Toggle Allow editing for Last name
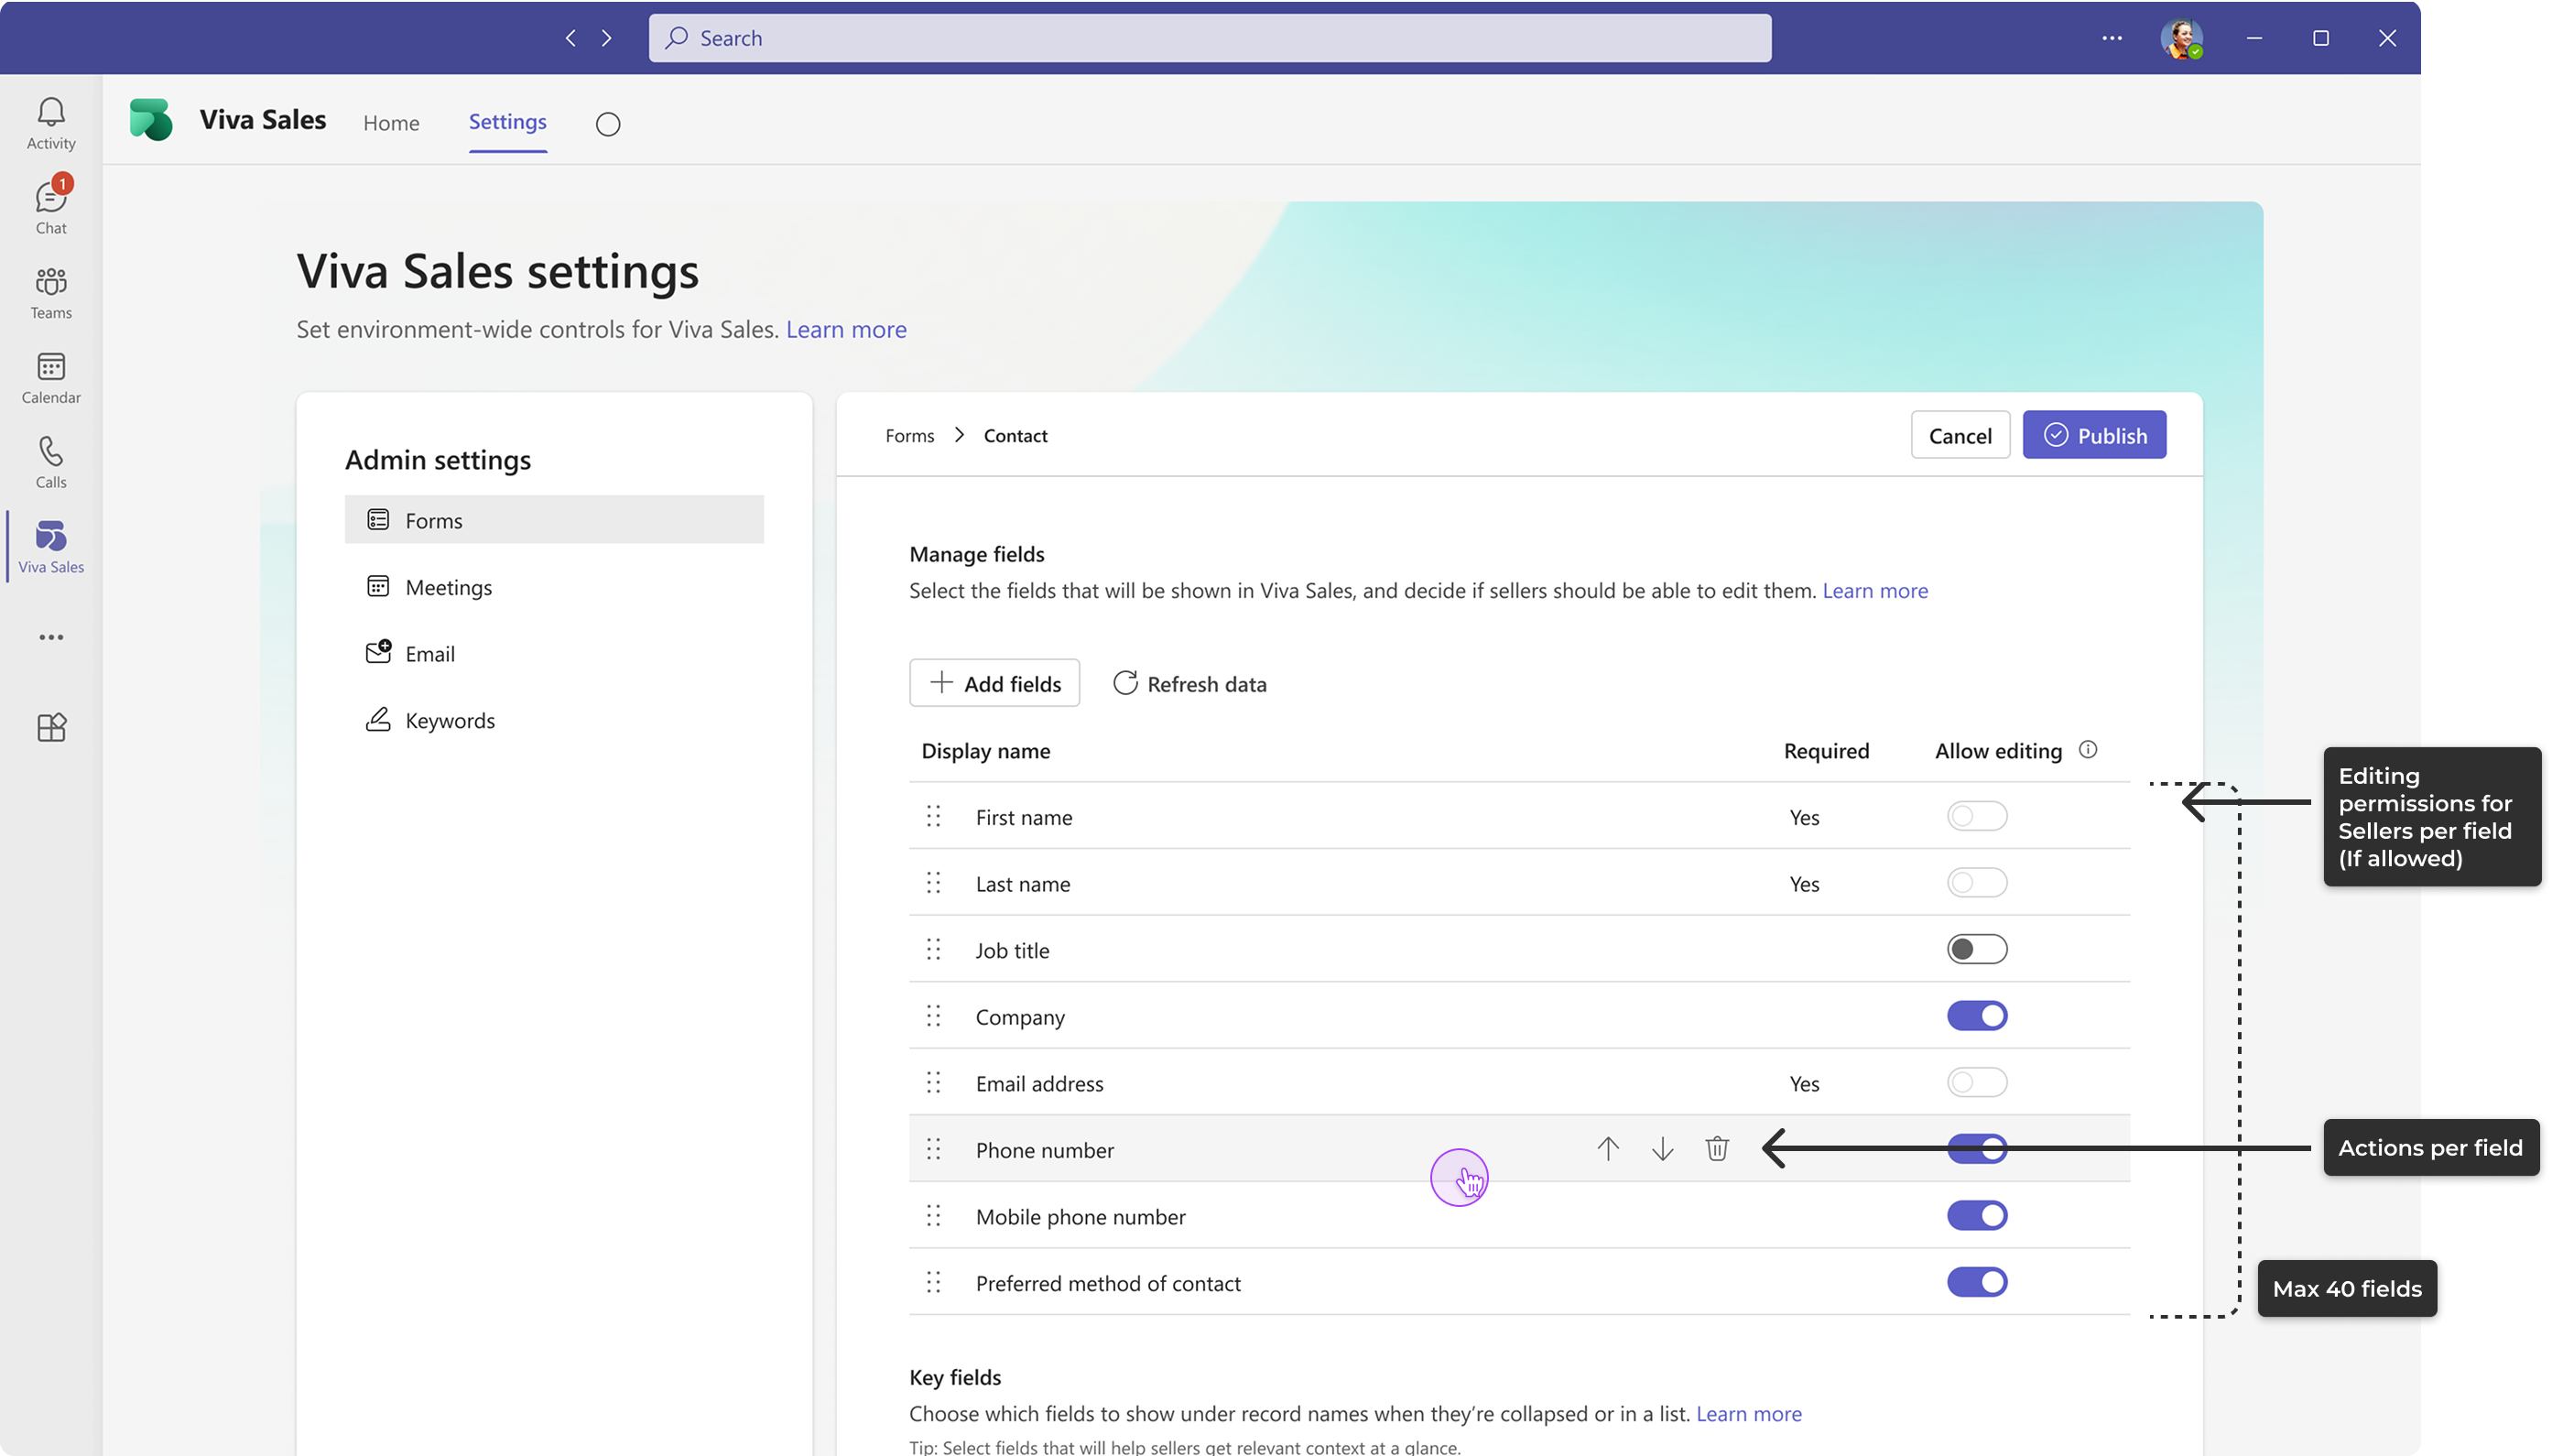Viewport: 2552px width, 1456px height. pyautogui.click(x=1976, y=883)
